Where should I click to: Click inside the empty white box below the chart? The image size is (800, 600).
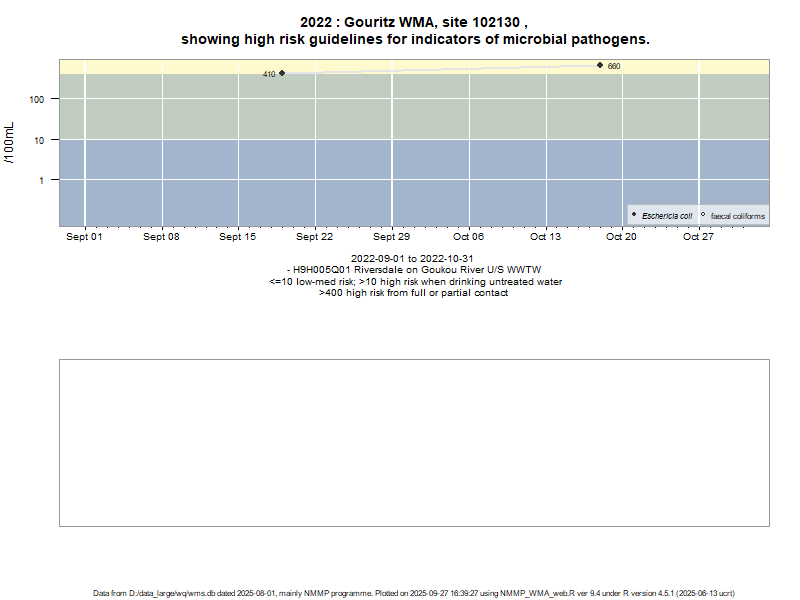click(414, 442)
